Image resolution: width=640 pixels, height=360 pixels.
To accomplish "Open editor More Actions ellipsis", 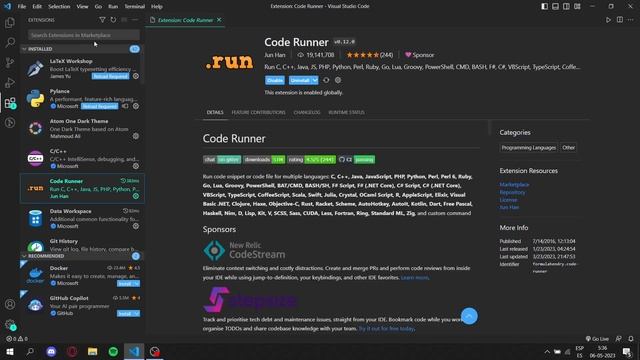I will point(631,20).
